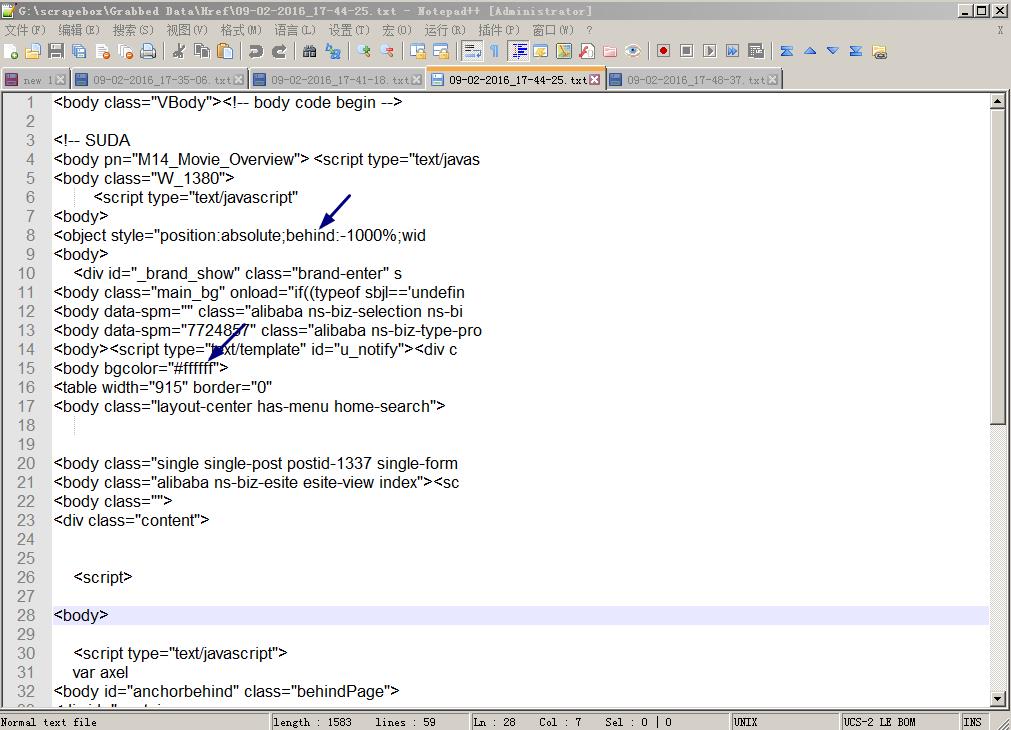
Task: Toggle INS mode in status bar
Action: tap(972, 722)
